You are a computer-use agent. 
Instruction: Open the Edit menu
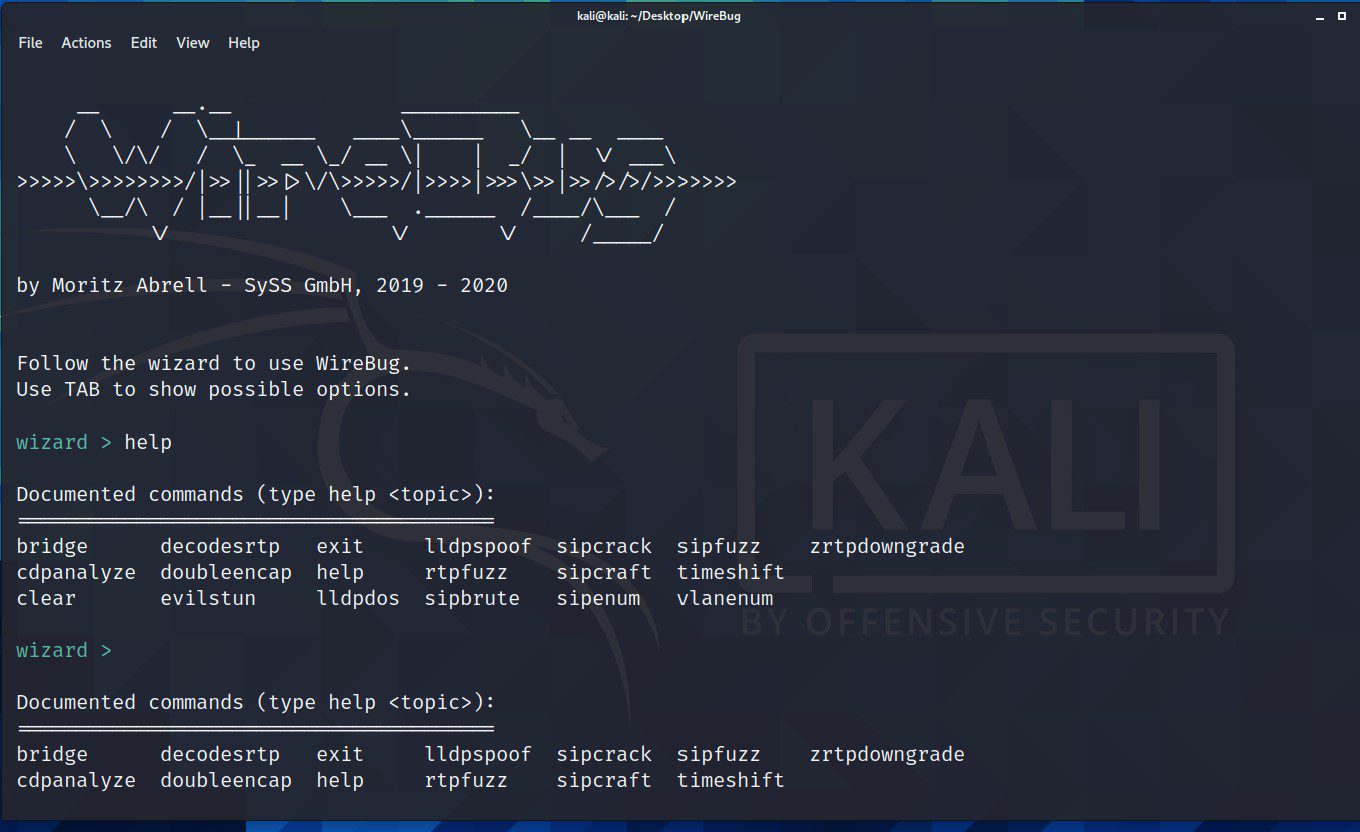pos(144,42)
